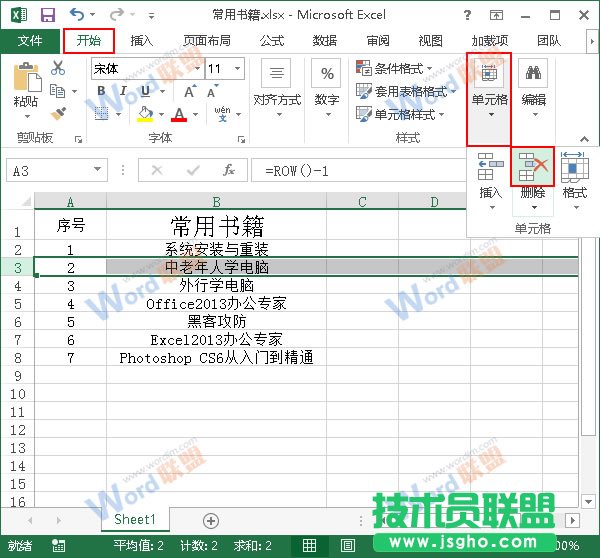The image size is (600, 558).
Task: Toggle Underline formatting
Action: (x=145, y=92)
